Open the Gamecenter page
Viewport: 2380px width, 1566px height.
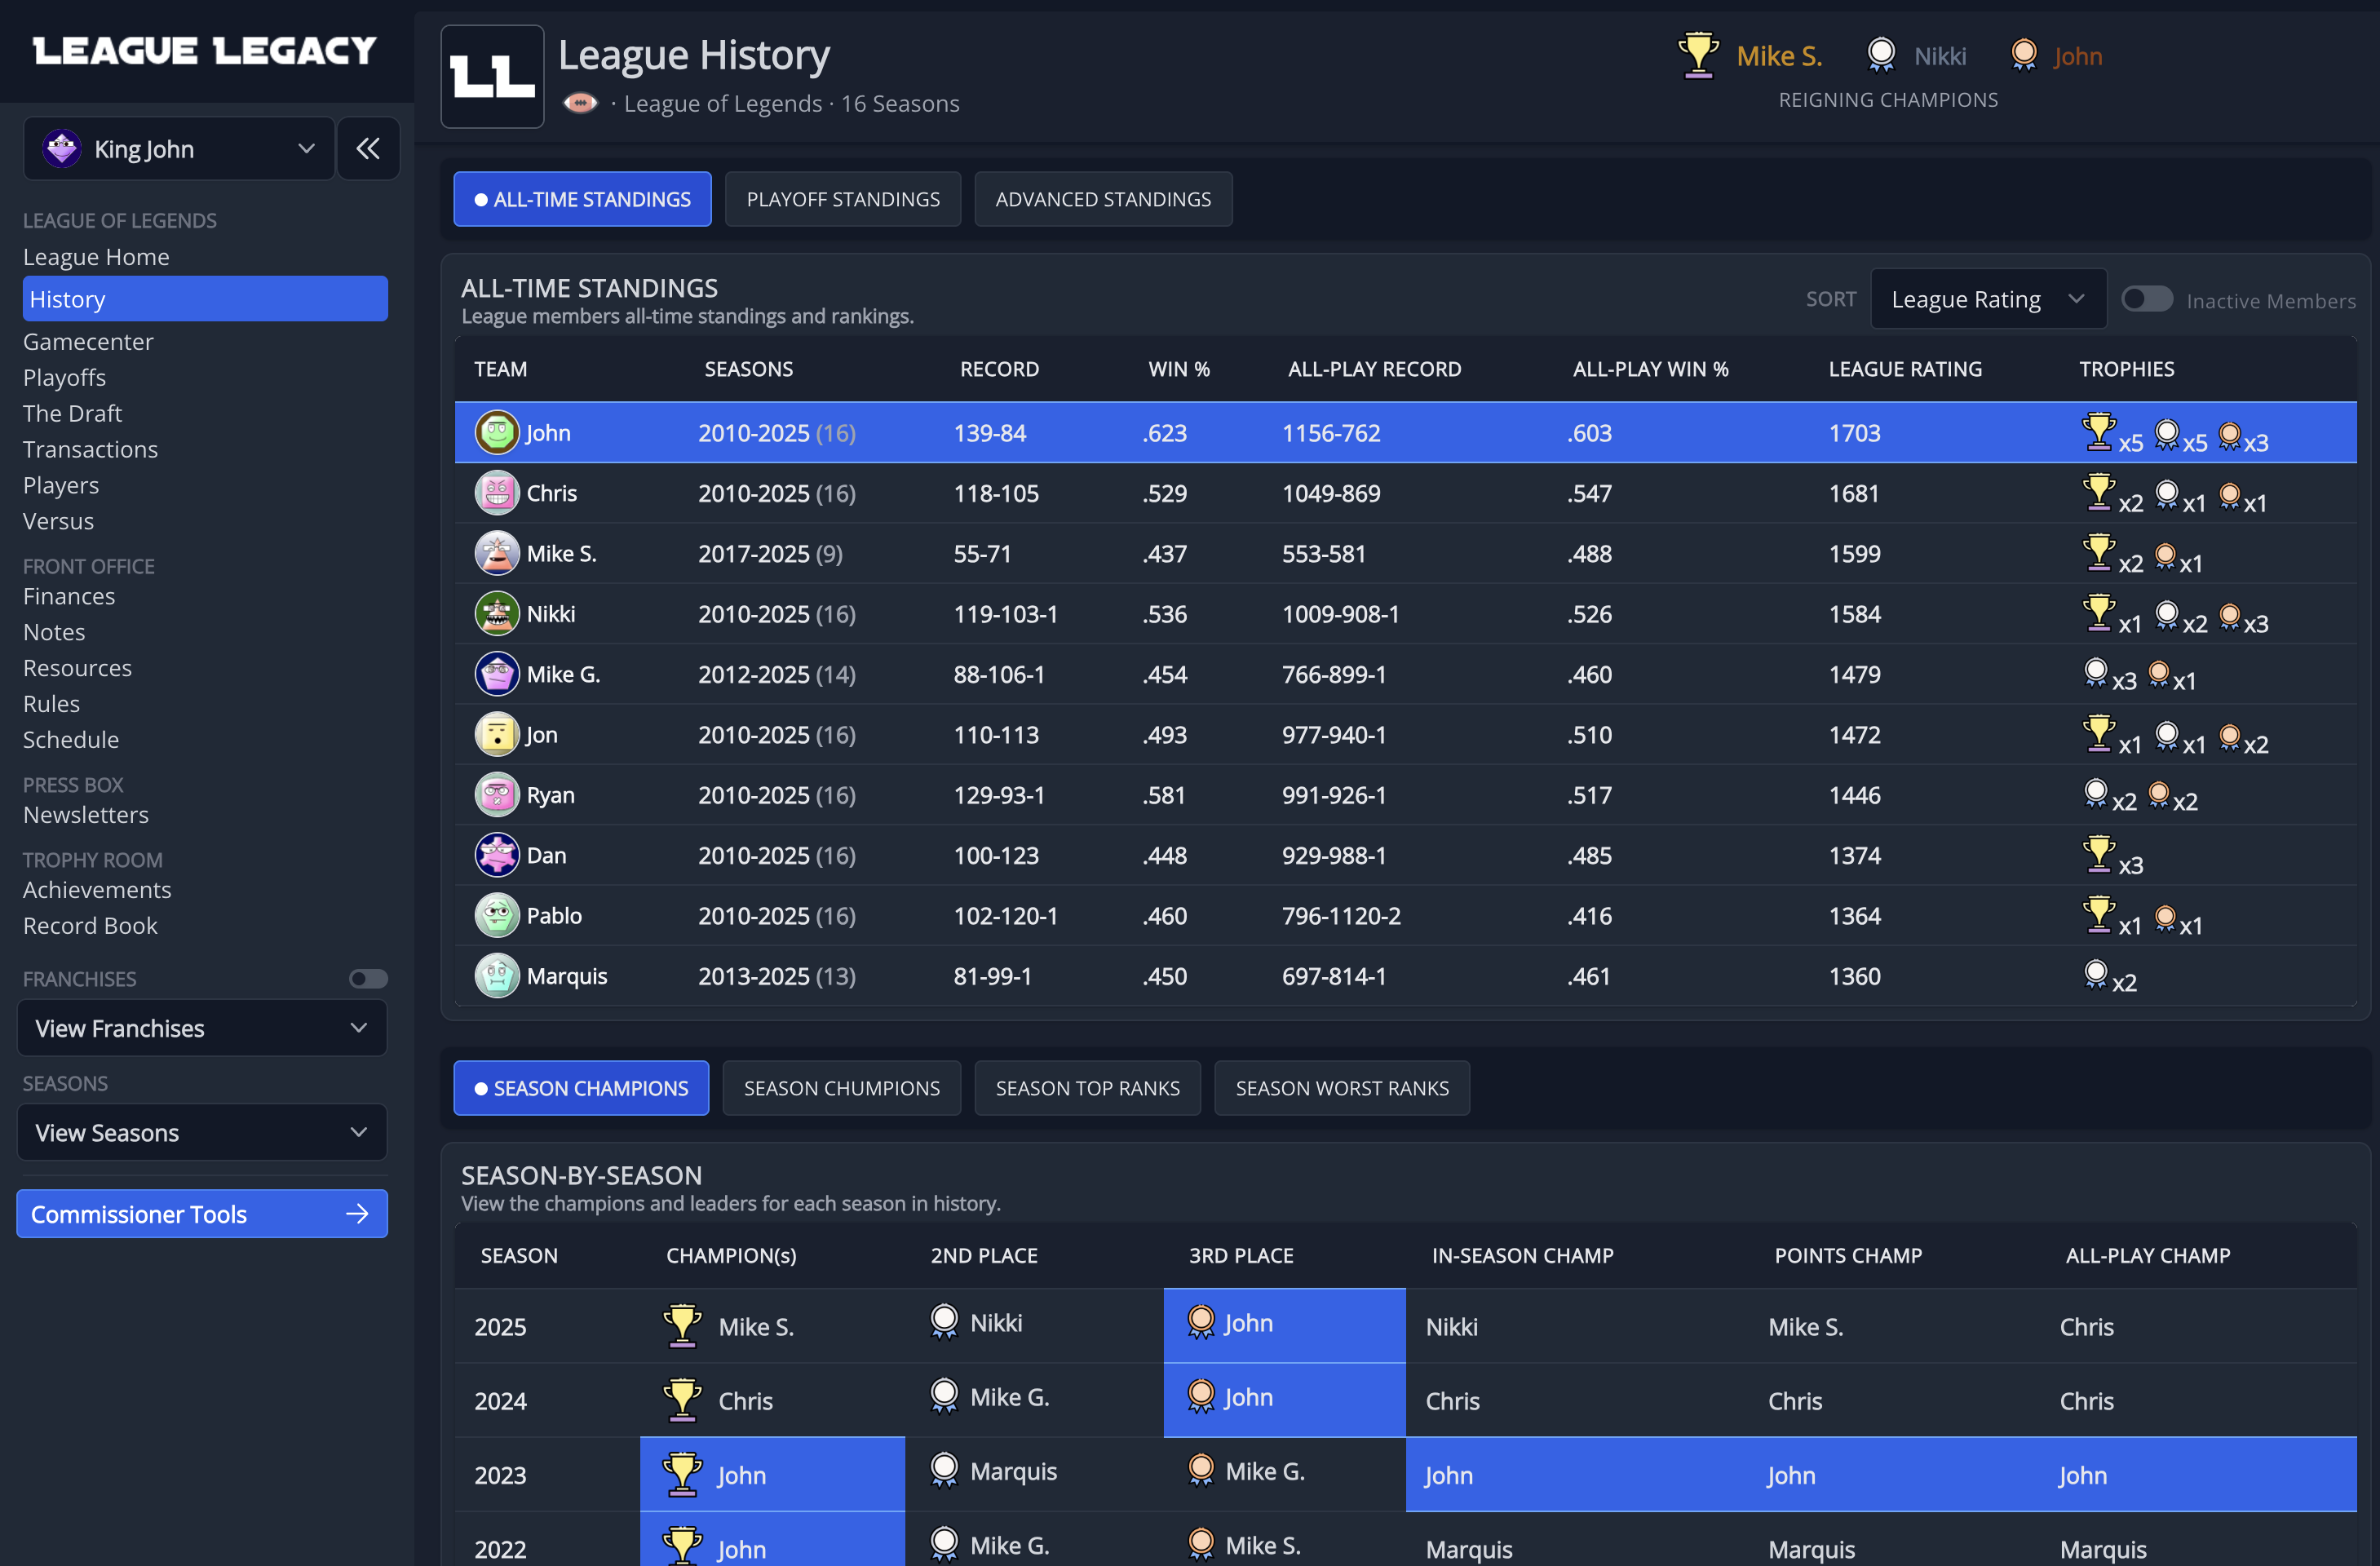tap(88, 342)
